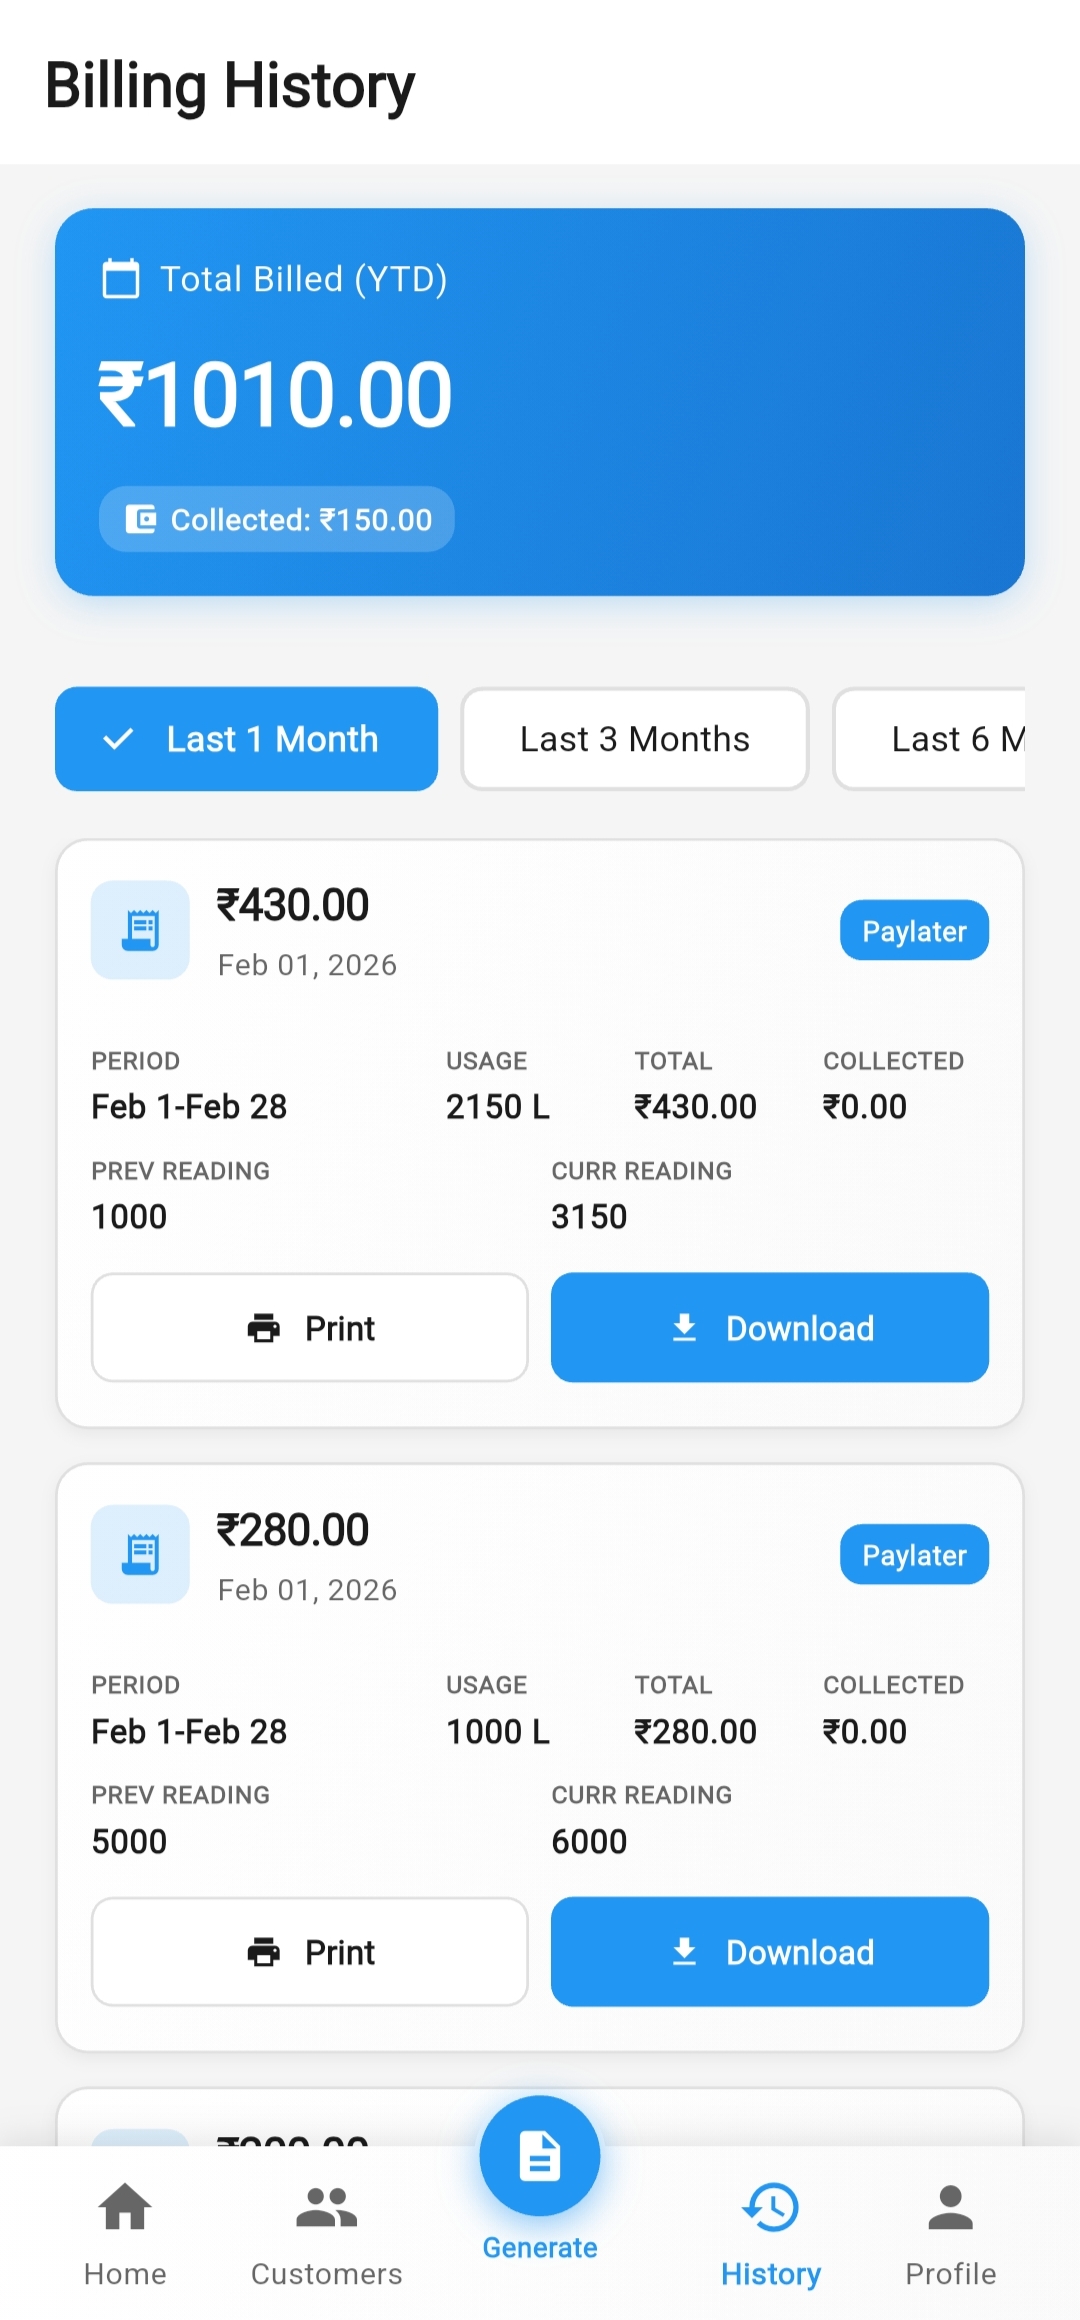Open the Profile person icon
Image resolution: width=1080 pixels, height=2320 pixels.
[x=950, y=2208]
